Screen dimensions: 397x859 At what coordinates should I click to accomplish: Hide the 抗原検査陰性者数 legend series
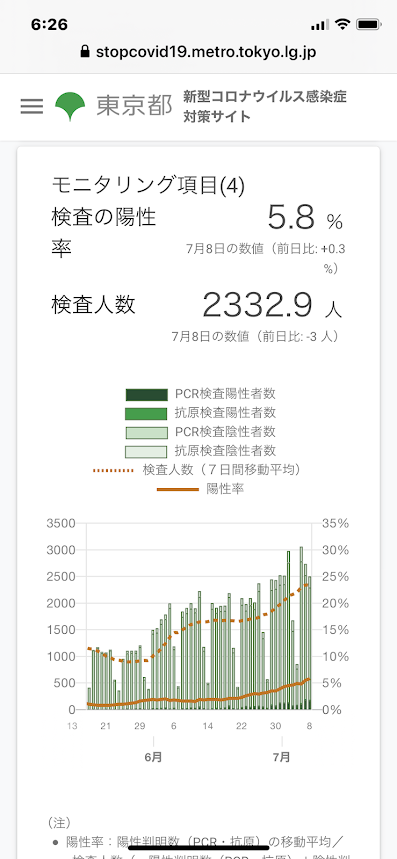(x=200, y=451)
